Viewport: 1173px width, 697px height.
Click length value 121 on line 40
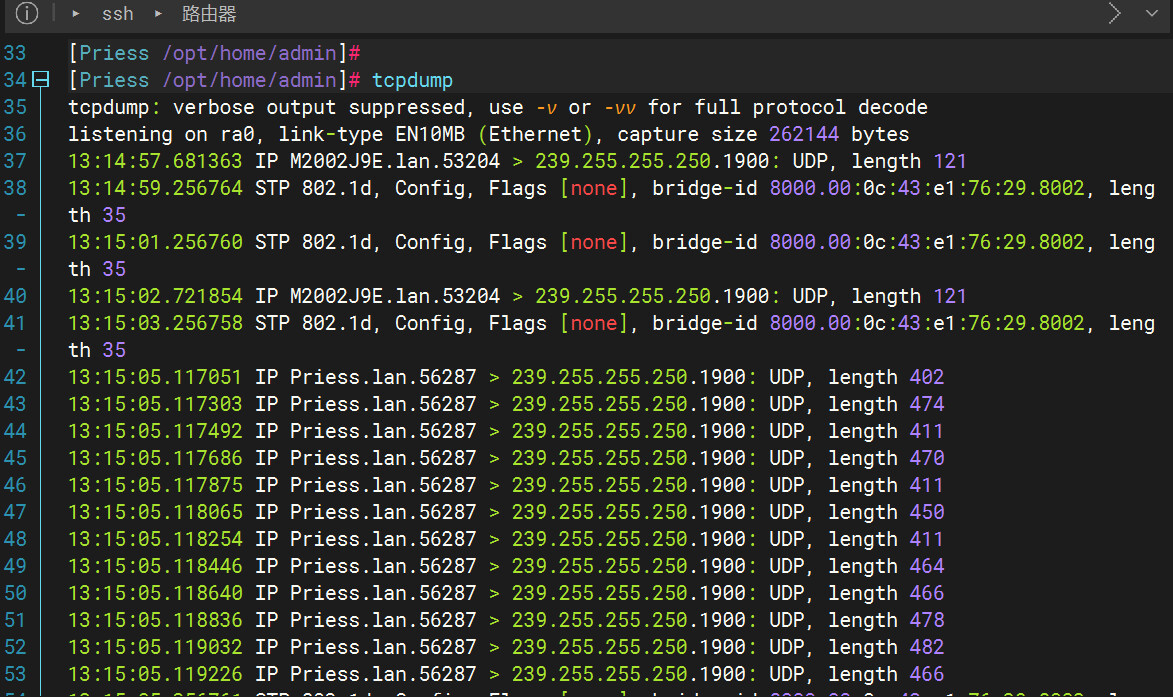(x=949, y=295)
